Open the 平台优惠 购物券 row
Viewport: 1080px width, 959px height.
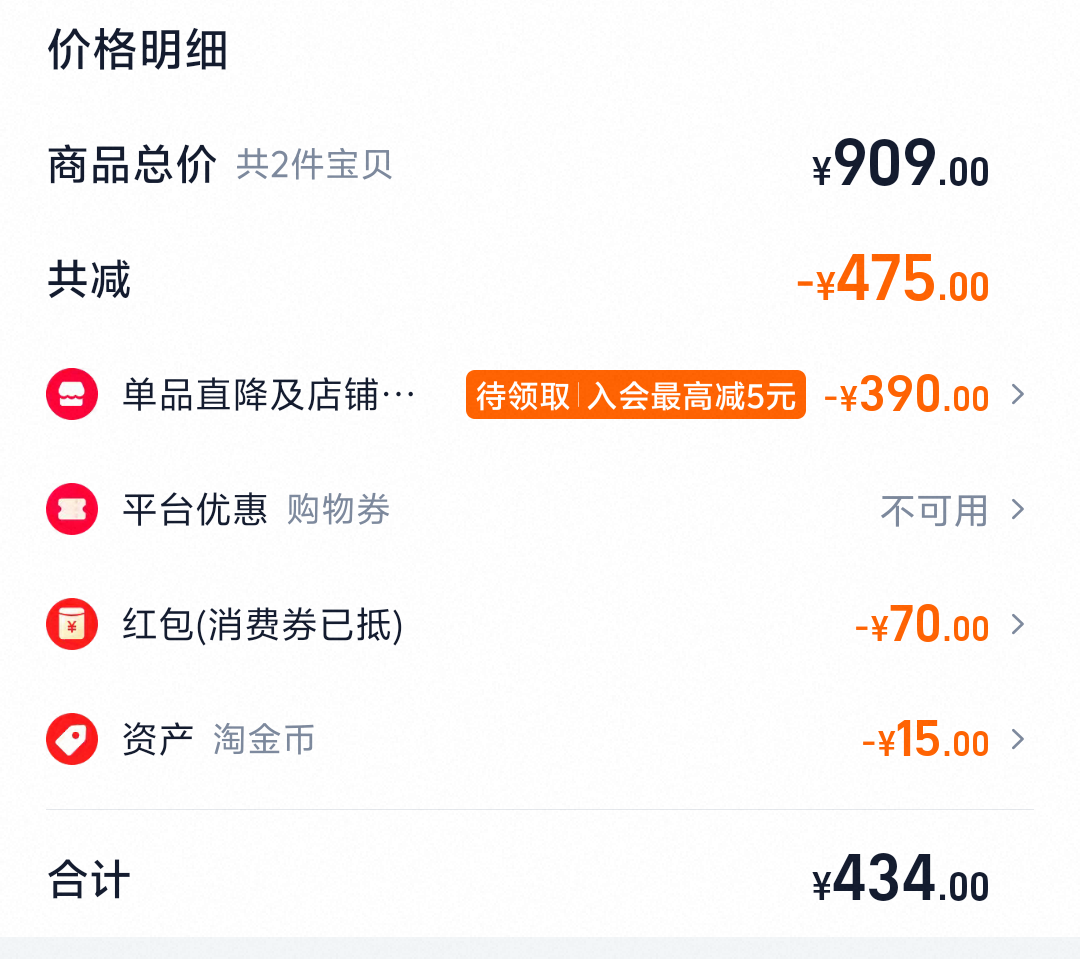point(256,510)
